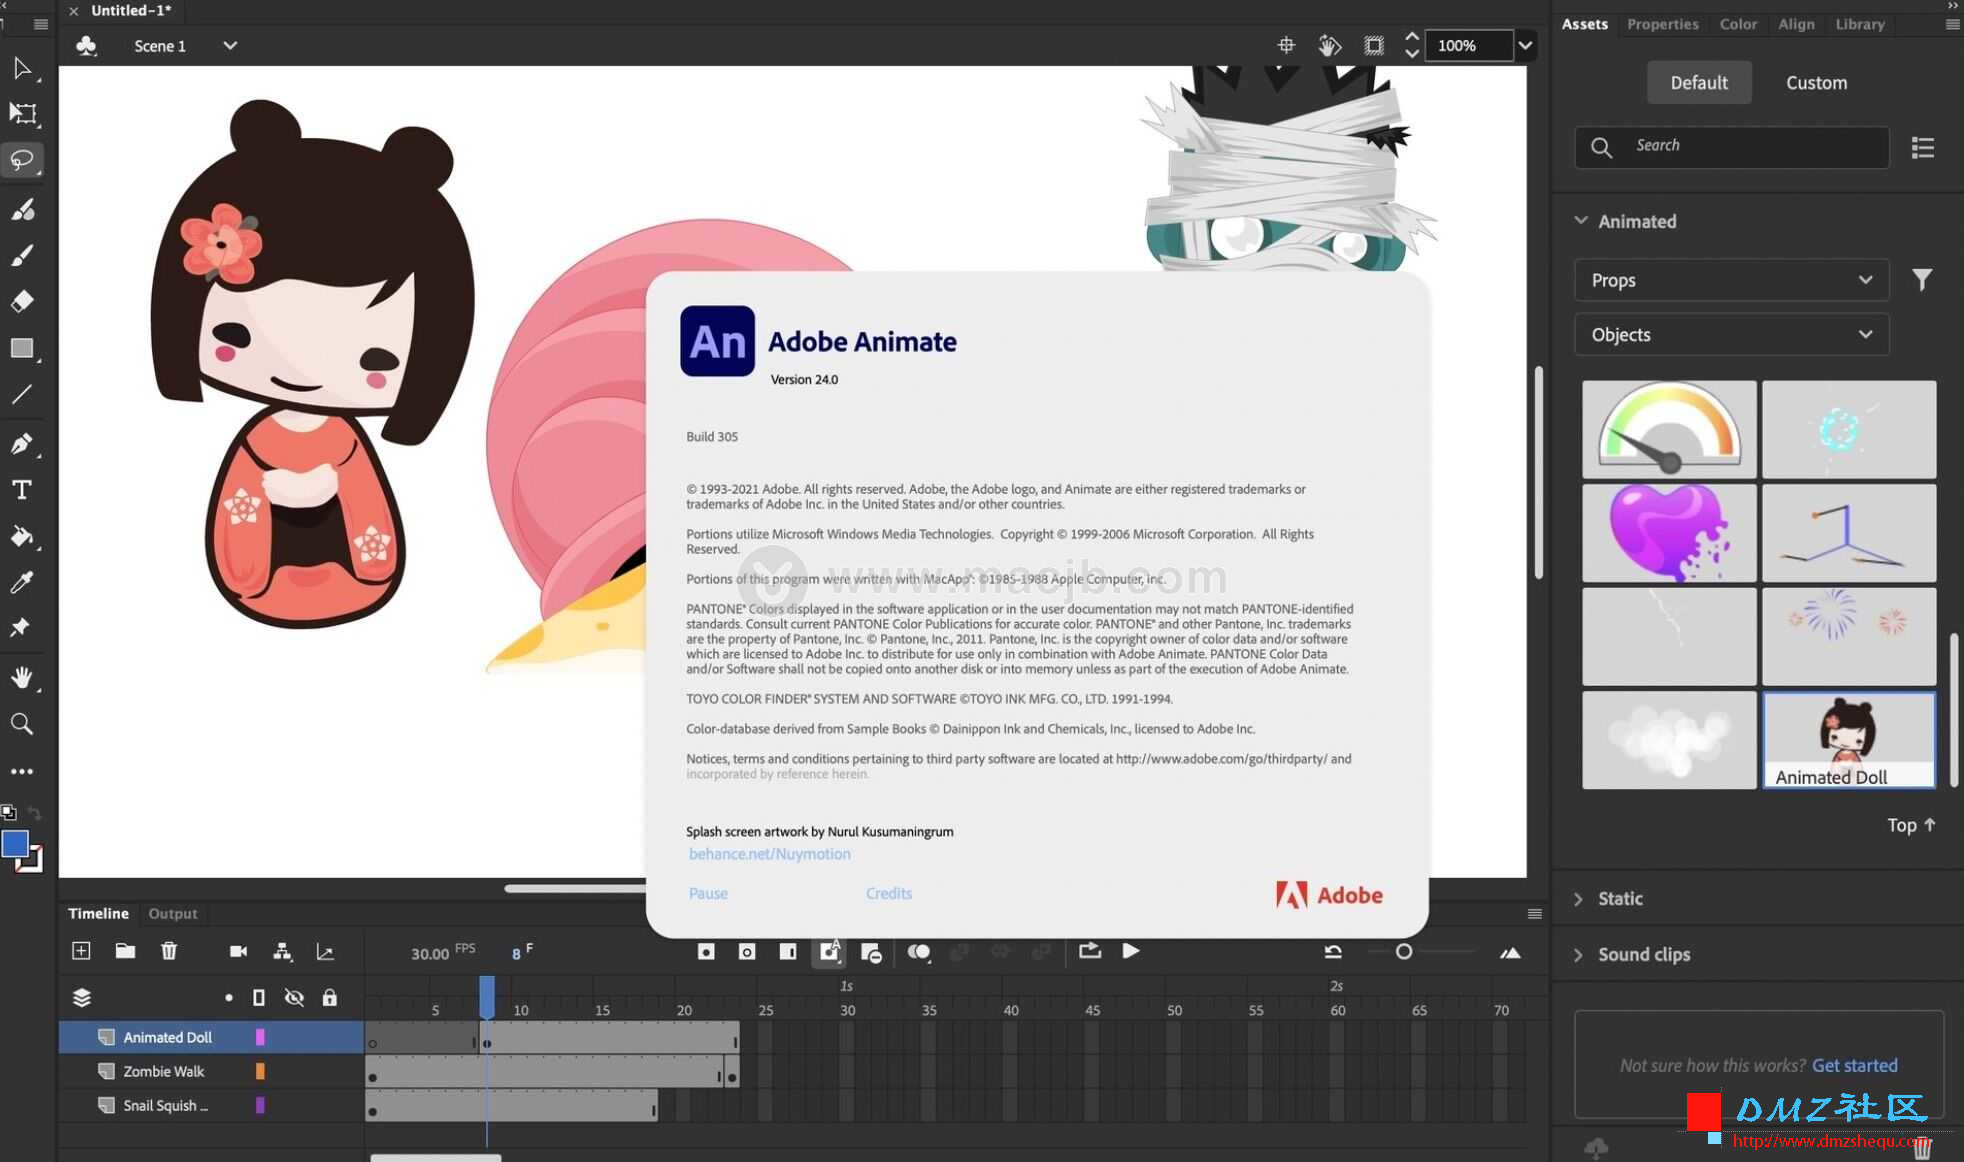Toggle clip content outside stage

pyautogui.click(x=1374, y=45)
